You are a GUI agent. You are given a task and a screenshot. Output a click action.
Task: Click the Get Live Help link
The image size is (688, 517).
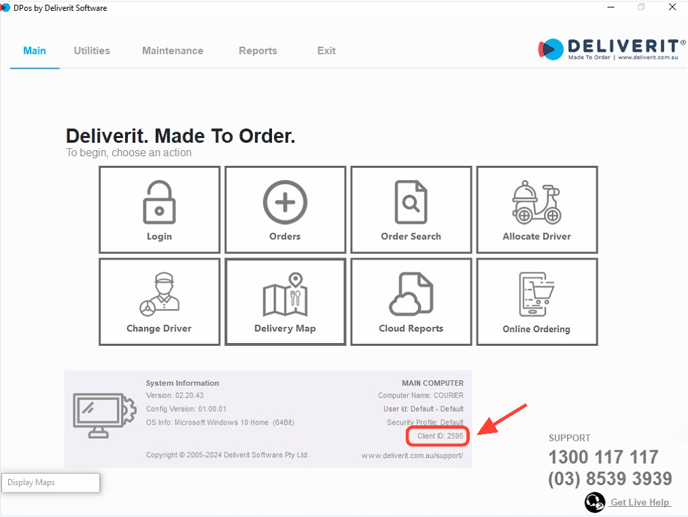[640, 503]
